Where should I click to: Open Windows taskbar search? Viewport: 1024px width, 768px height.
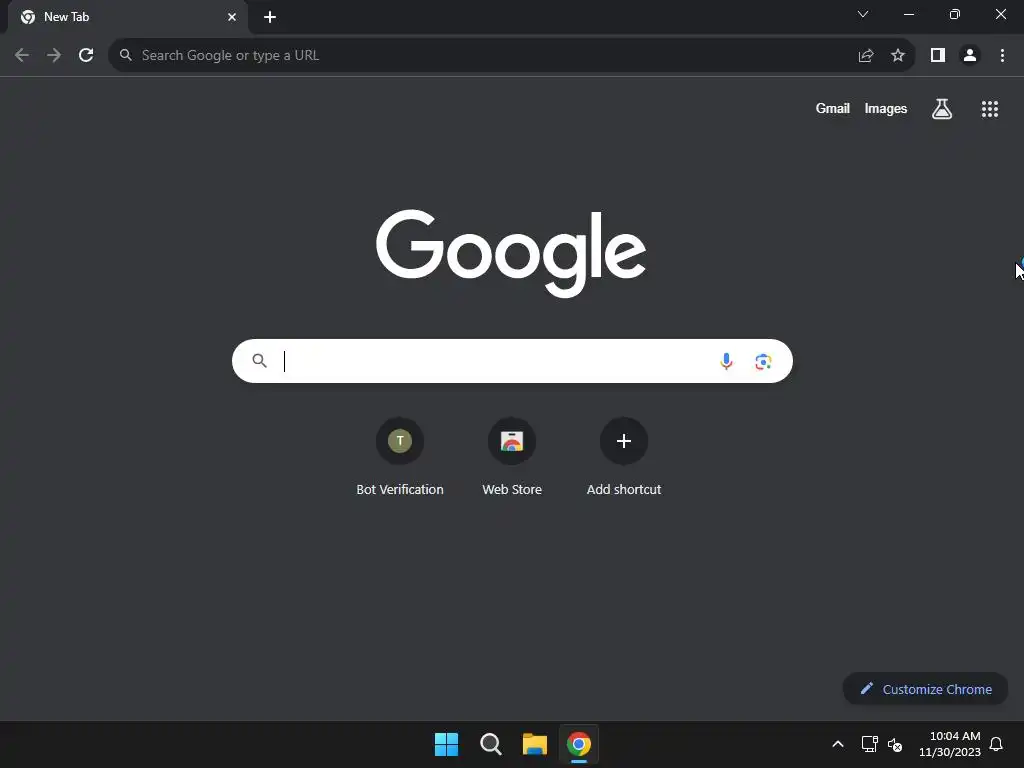490,744
